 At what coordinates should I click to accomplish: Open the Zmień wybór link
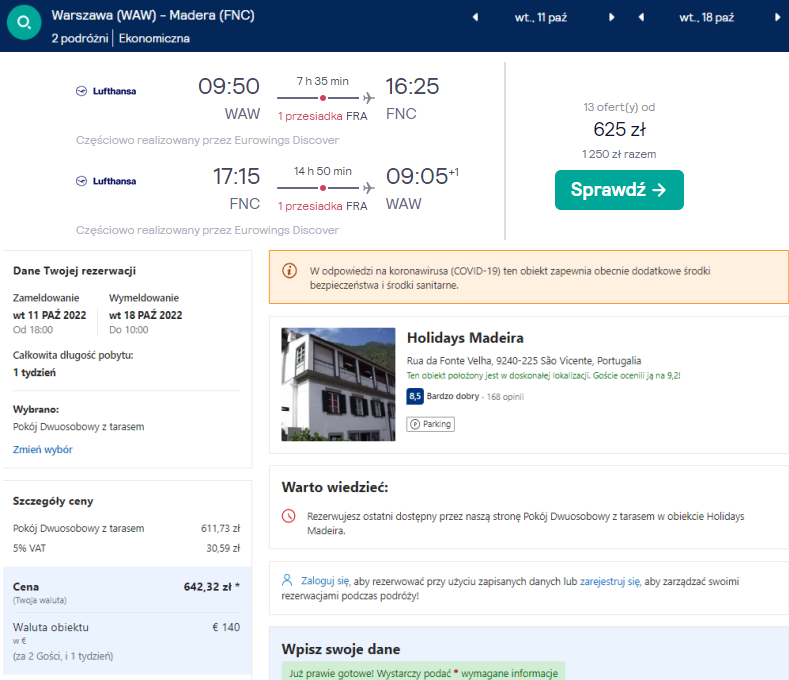click(x=43, y=449)
